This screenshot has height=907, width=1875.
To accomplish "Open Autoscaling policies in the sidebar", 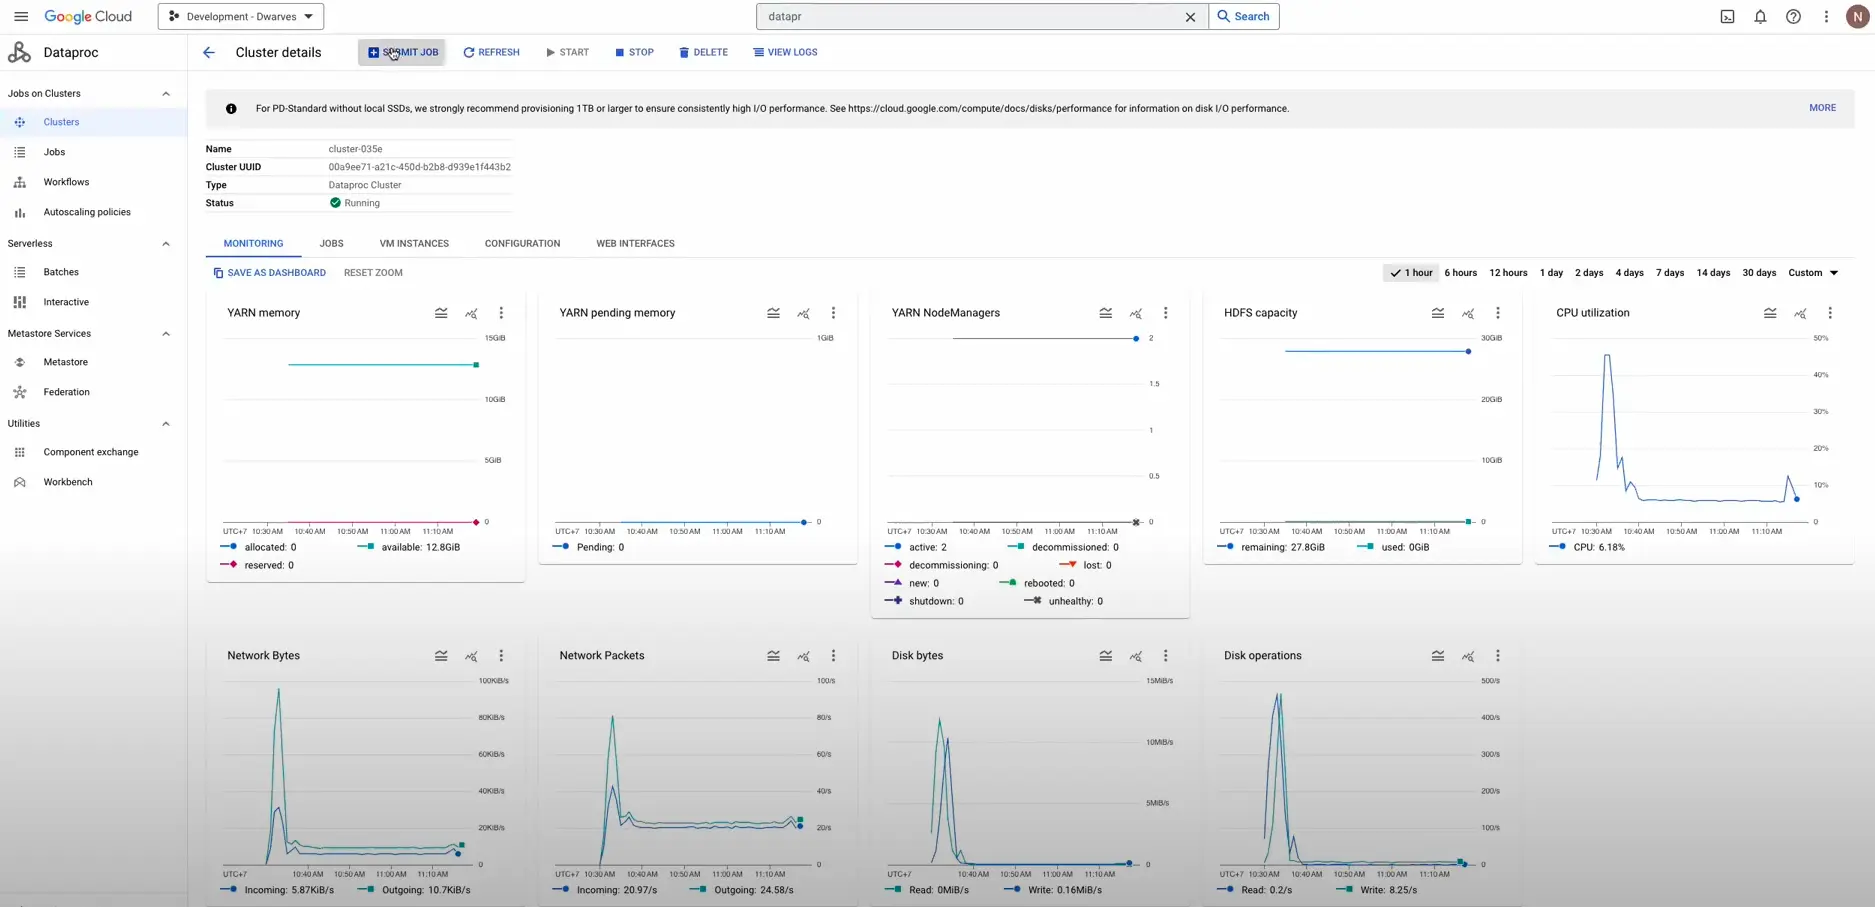I will tap(87, 212).
